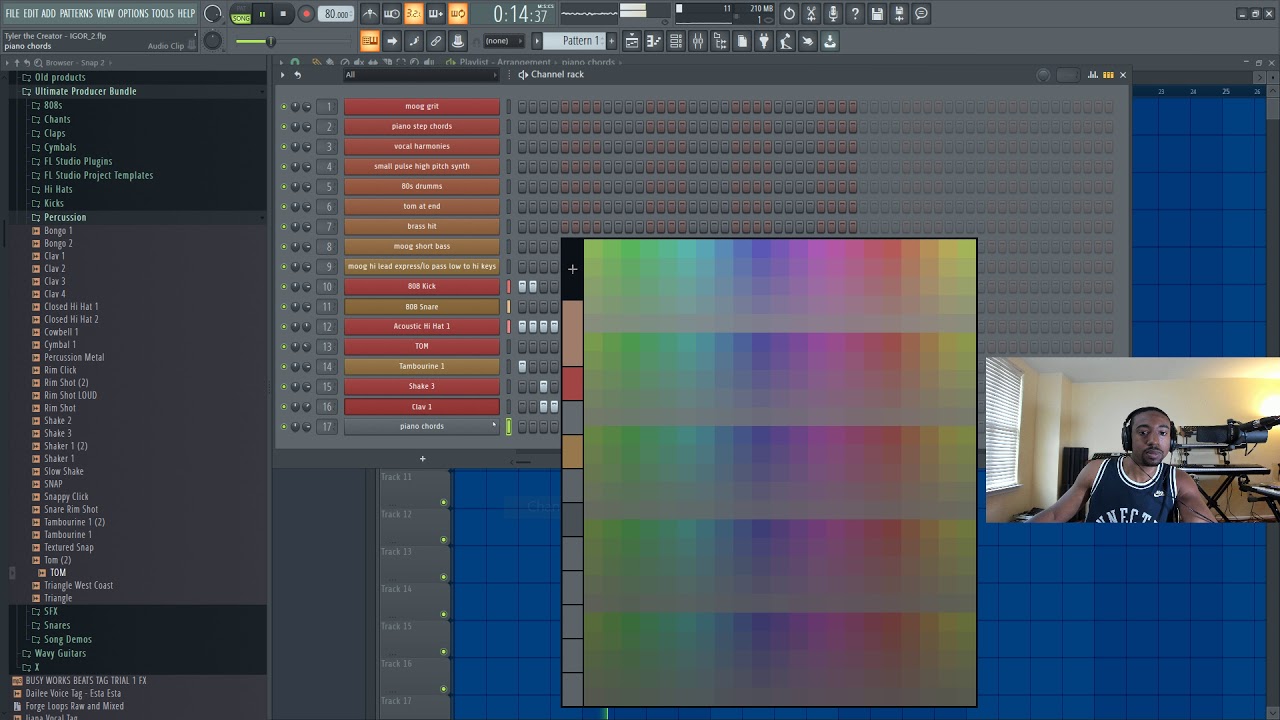Select the 808 Snare channel button
This screenshot has width=1280, height=720.
421,306
